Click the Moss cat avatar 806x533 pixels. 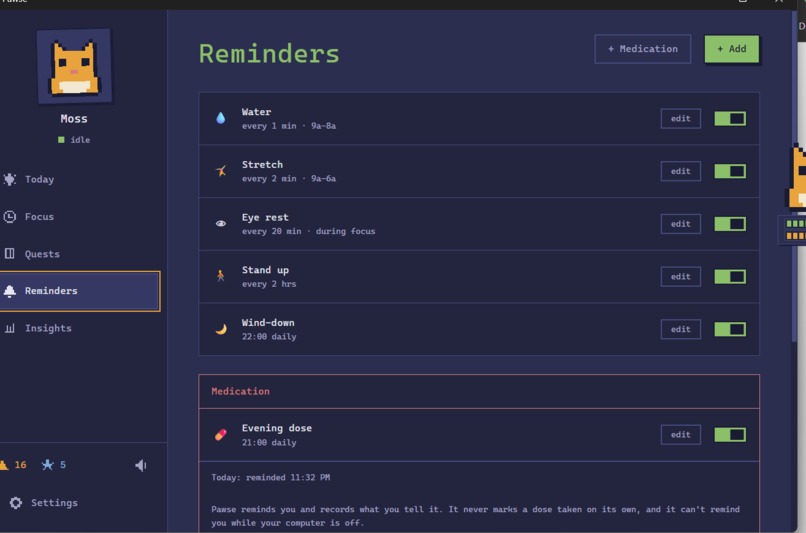point(75,66)
